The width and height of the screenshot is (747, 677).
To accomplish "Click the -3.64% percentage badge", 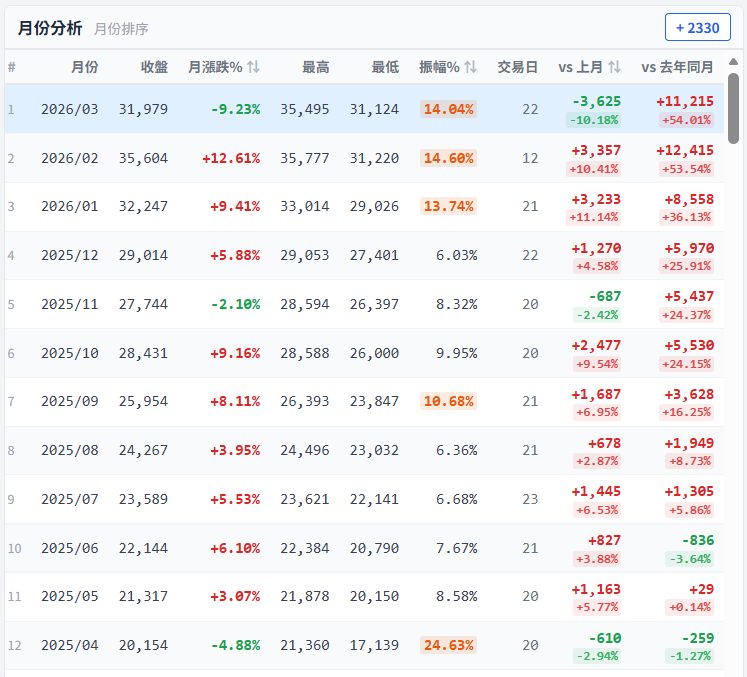I will click(x=689, y=559).
